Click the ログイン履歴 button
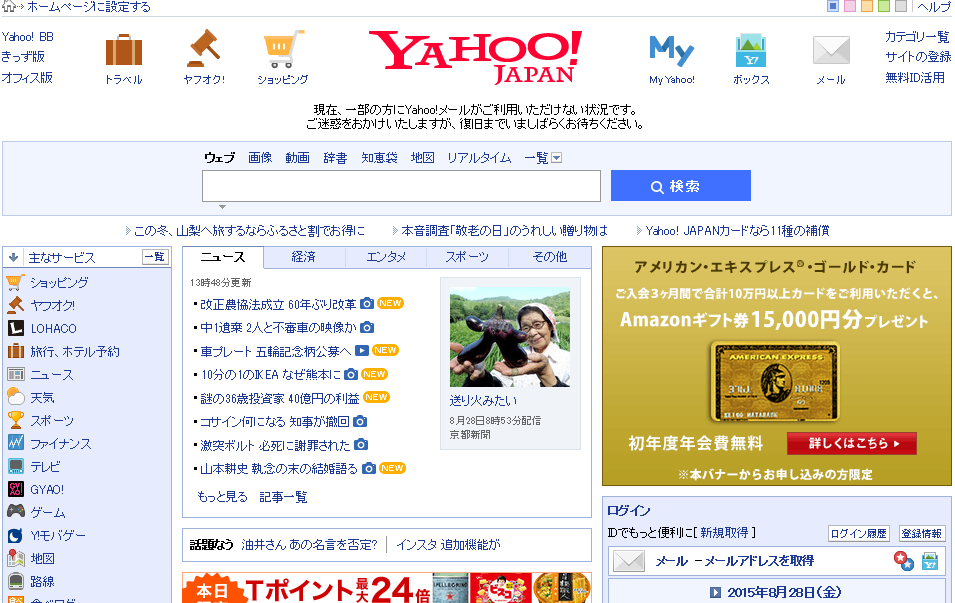 (x=859, y=534)
